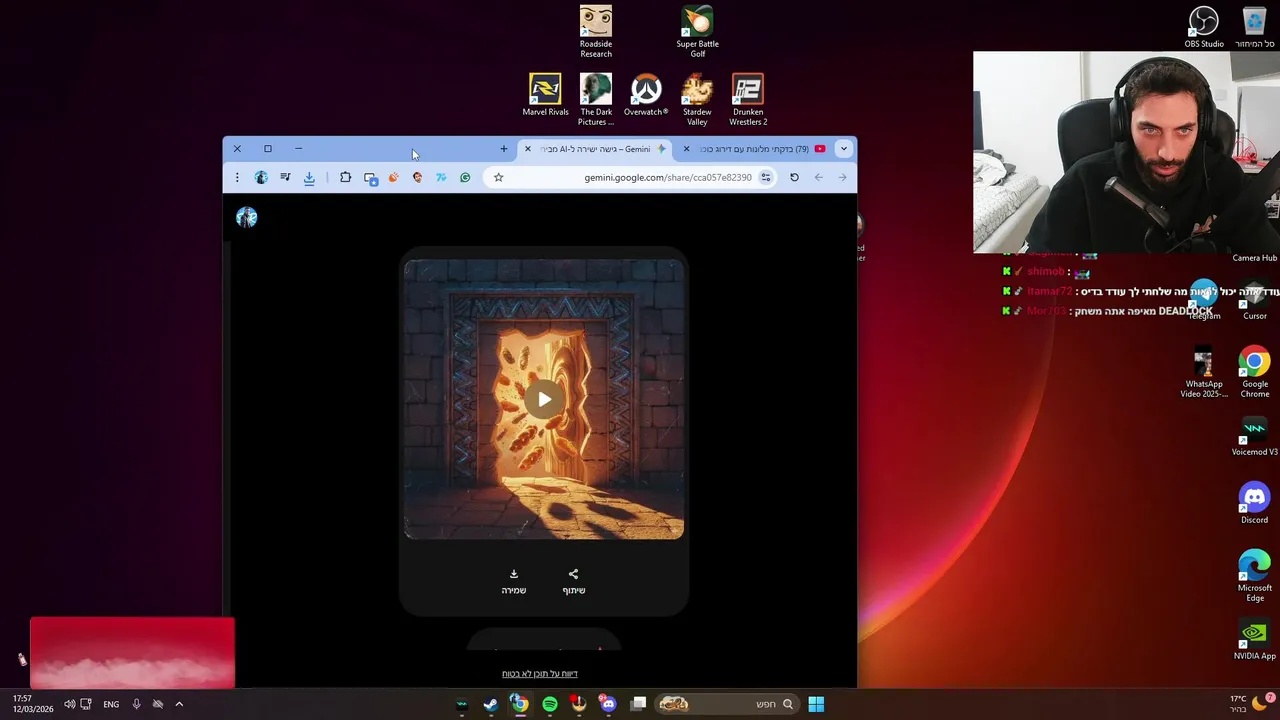Click the face avatar extension icon
The width and height of the screenshot is (1280, 720).
click(417, 177)
